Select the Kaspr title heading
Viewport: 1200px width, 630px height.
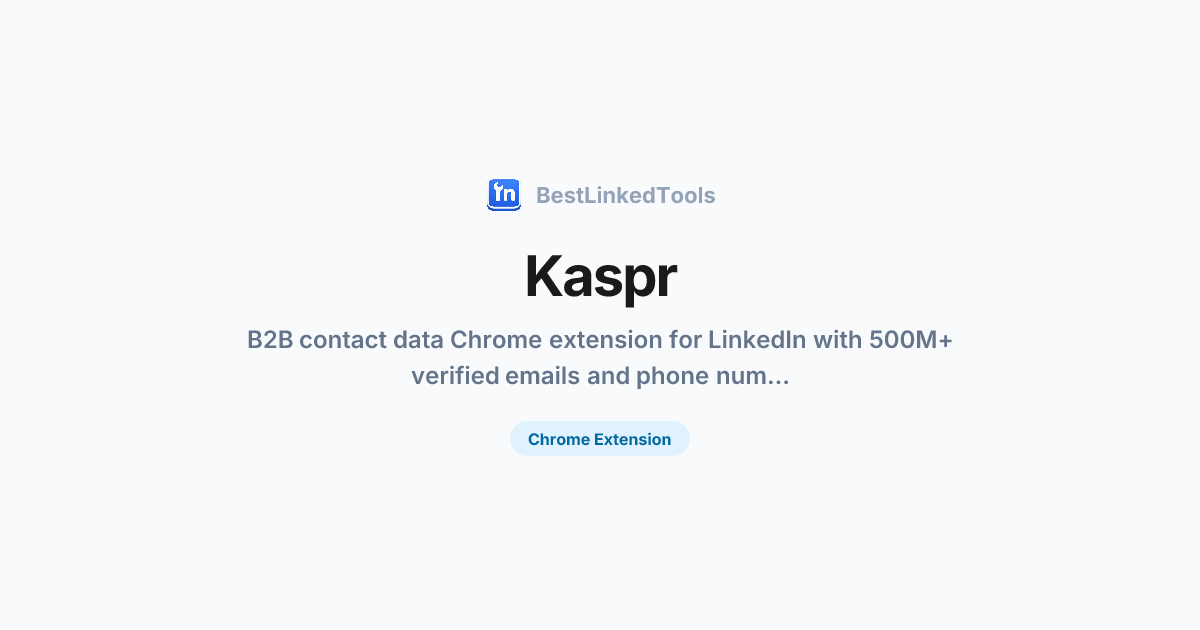600,277
